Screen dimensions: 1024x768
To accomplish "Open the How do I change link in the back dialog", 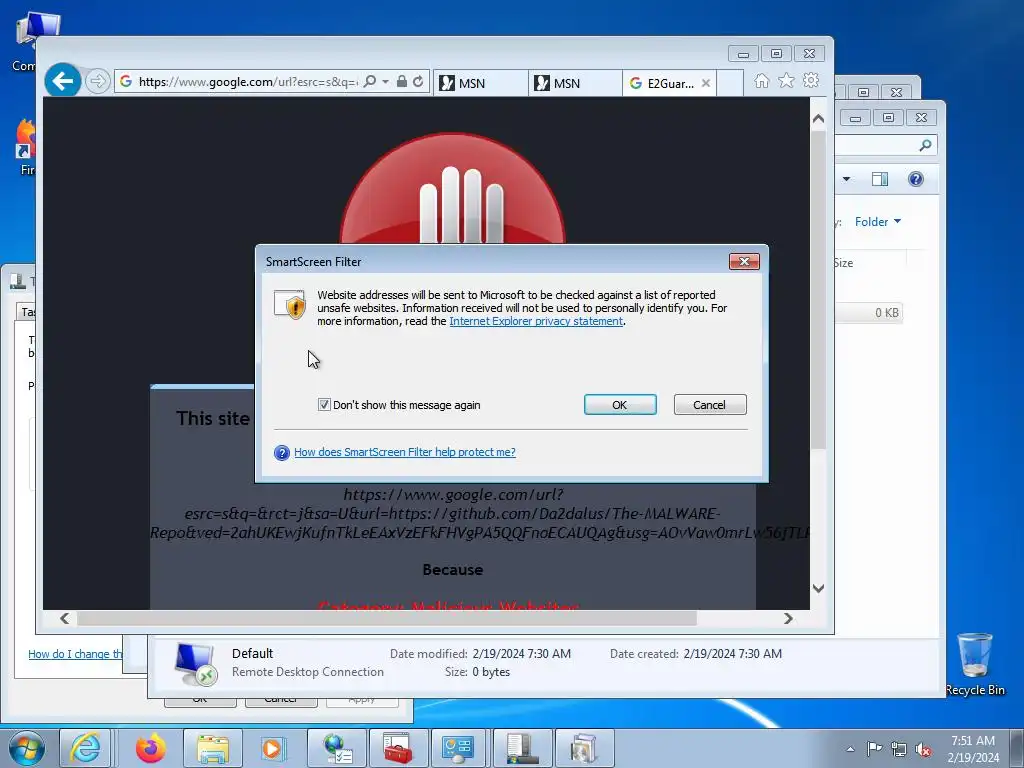I will [75, 654].
